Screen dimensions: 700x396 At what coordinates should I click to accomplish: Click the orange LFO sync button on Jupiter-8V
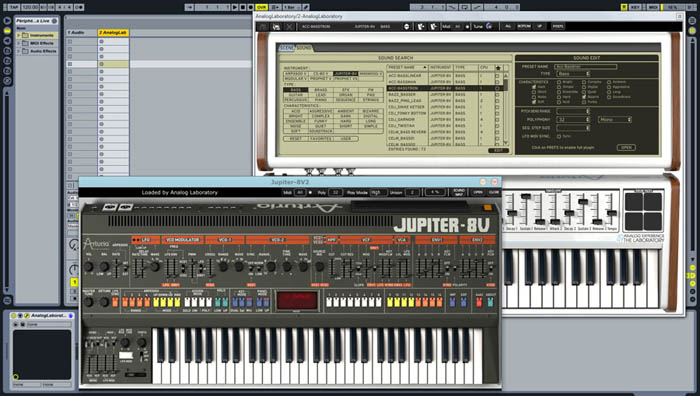[115, 303]
